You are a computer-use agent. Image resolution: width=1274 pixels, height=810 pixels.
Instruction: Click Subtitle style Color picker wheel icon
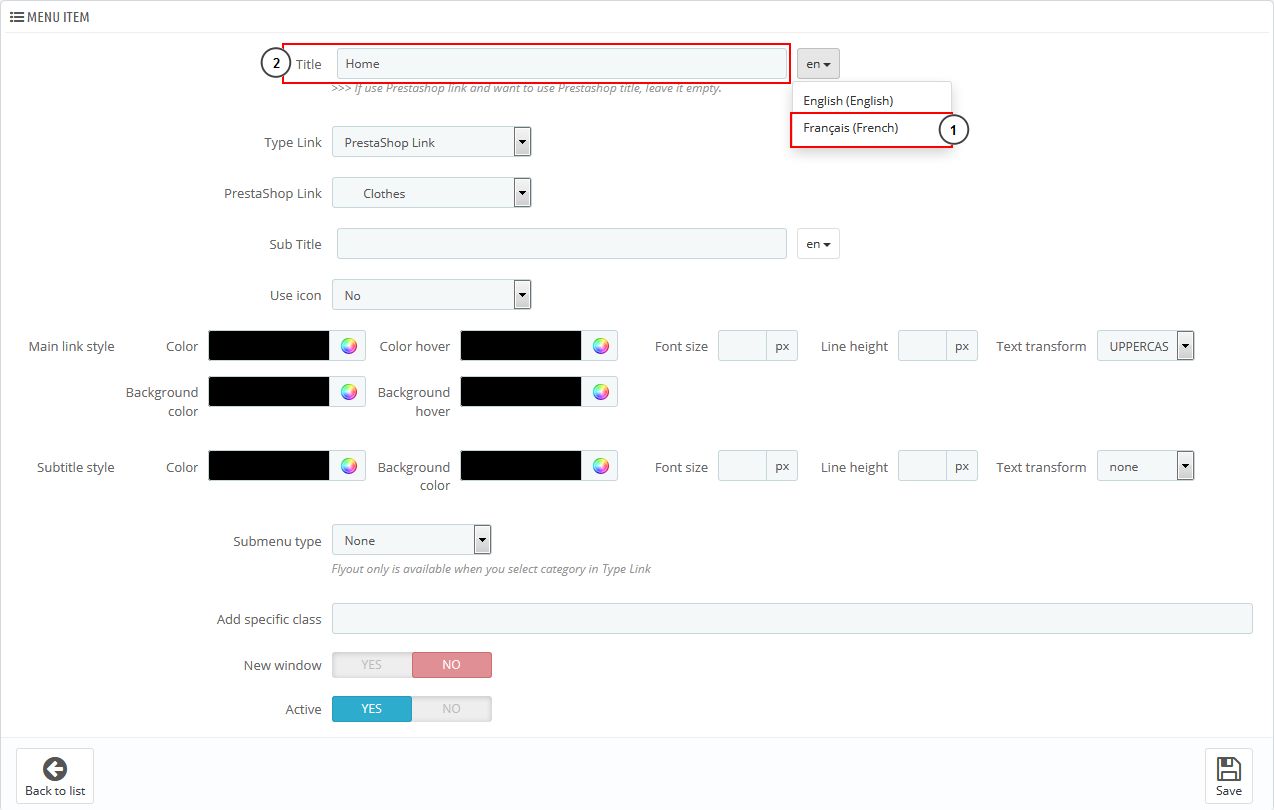pos(348,466)
